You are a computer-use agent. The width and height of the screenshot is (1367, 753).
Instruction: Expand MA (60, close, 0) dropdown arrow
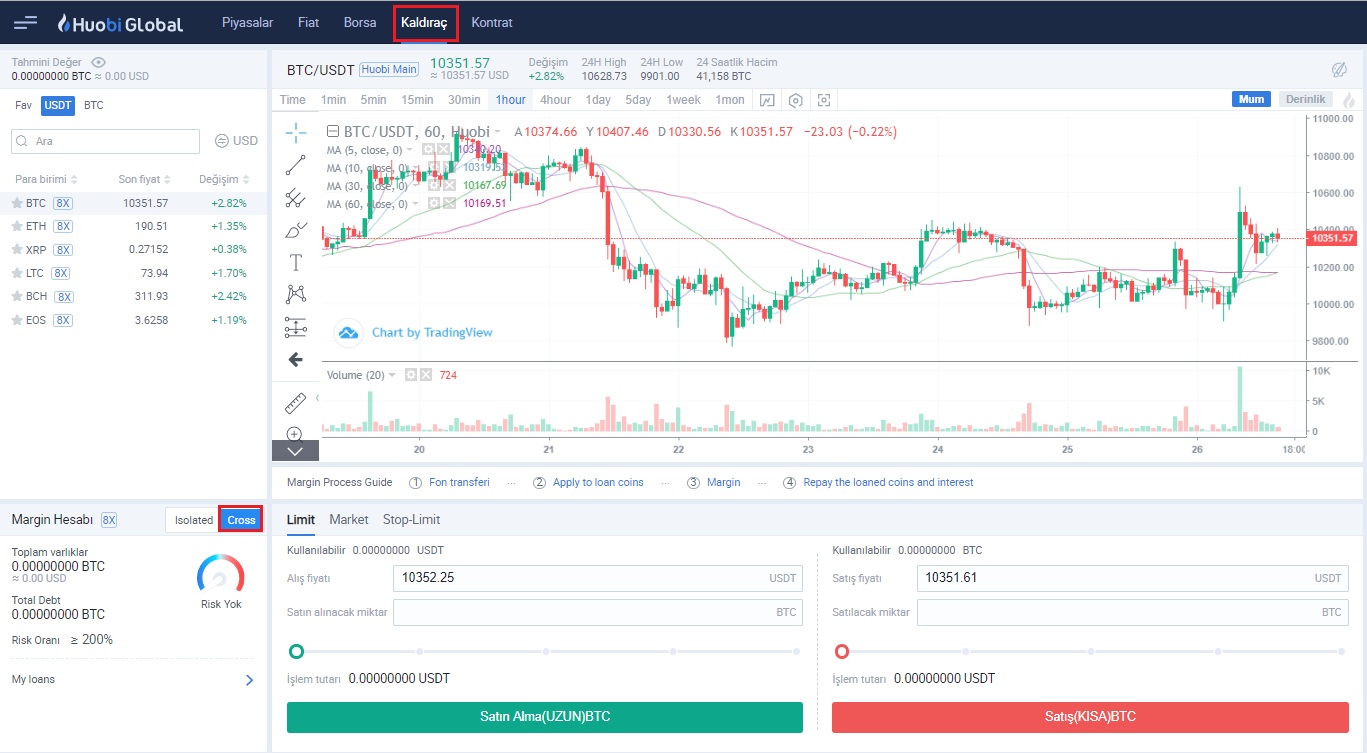417,203
